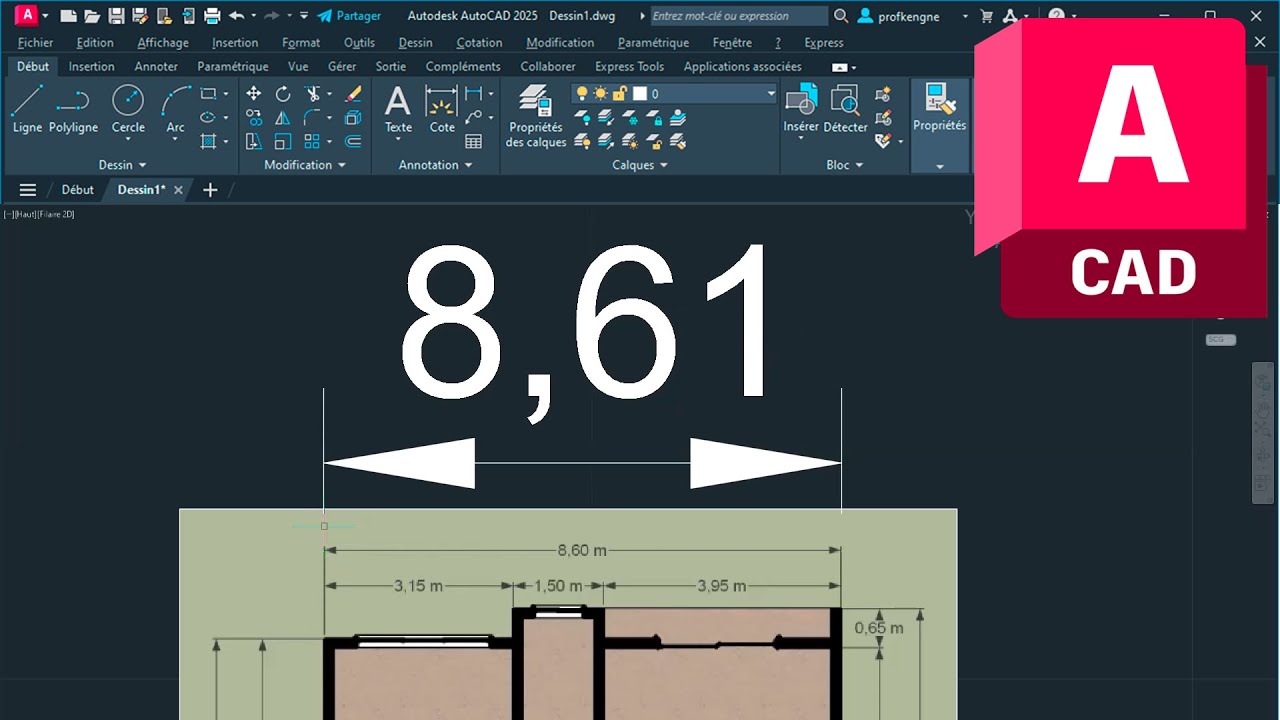
Task: Click the Print (Tracer) icon
Action: pos(212,16)
